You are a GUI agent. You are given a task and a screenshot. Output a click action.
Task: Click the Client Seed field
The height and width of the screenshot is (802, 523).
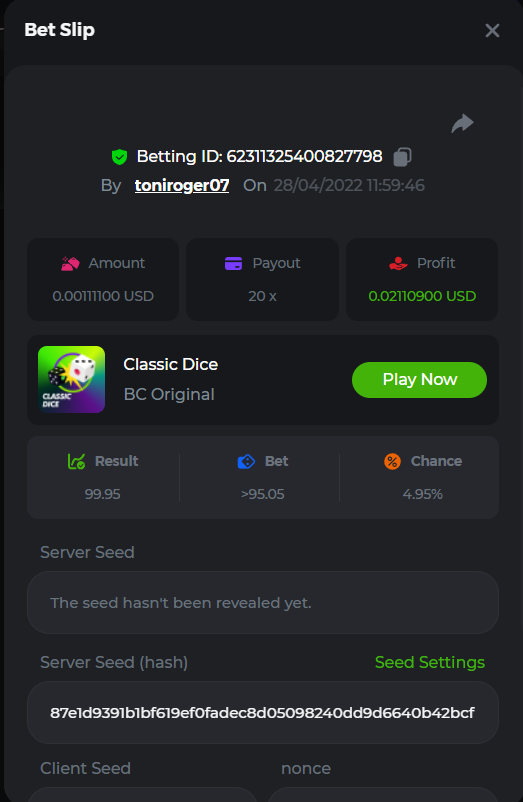click(x=142, y=794)
